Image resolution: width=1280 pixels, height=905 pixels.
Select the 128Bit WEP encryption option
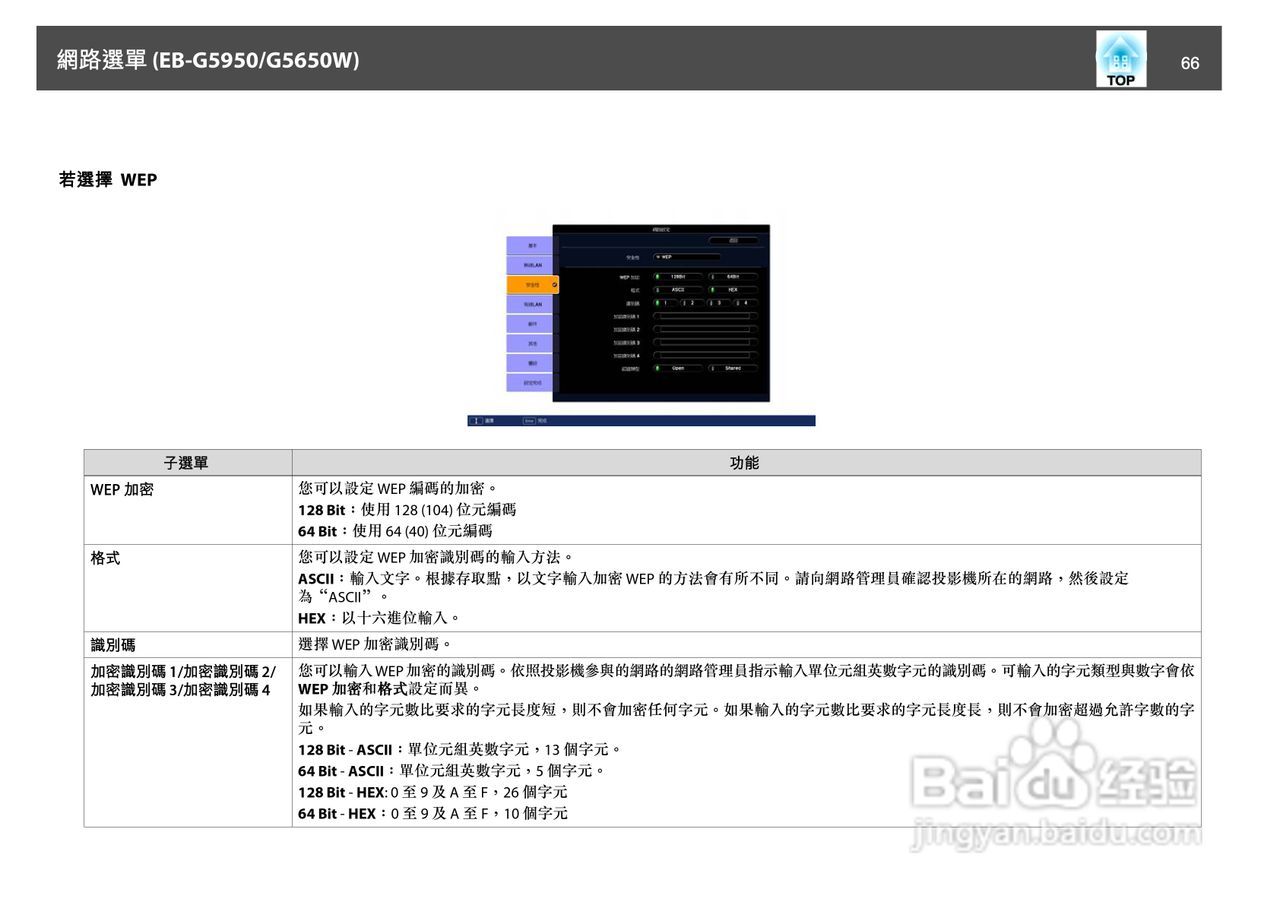coord(678,277)
